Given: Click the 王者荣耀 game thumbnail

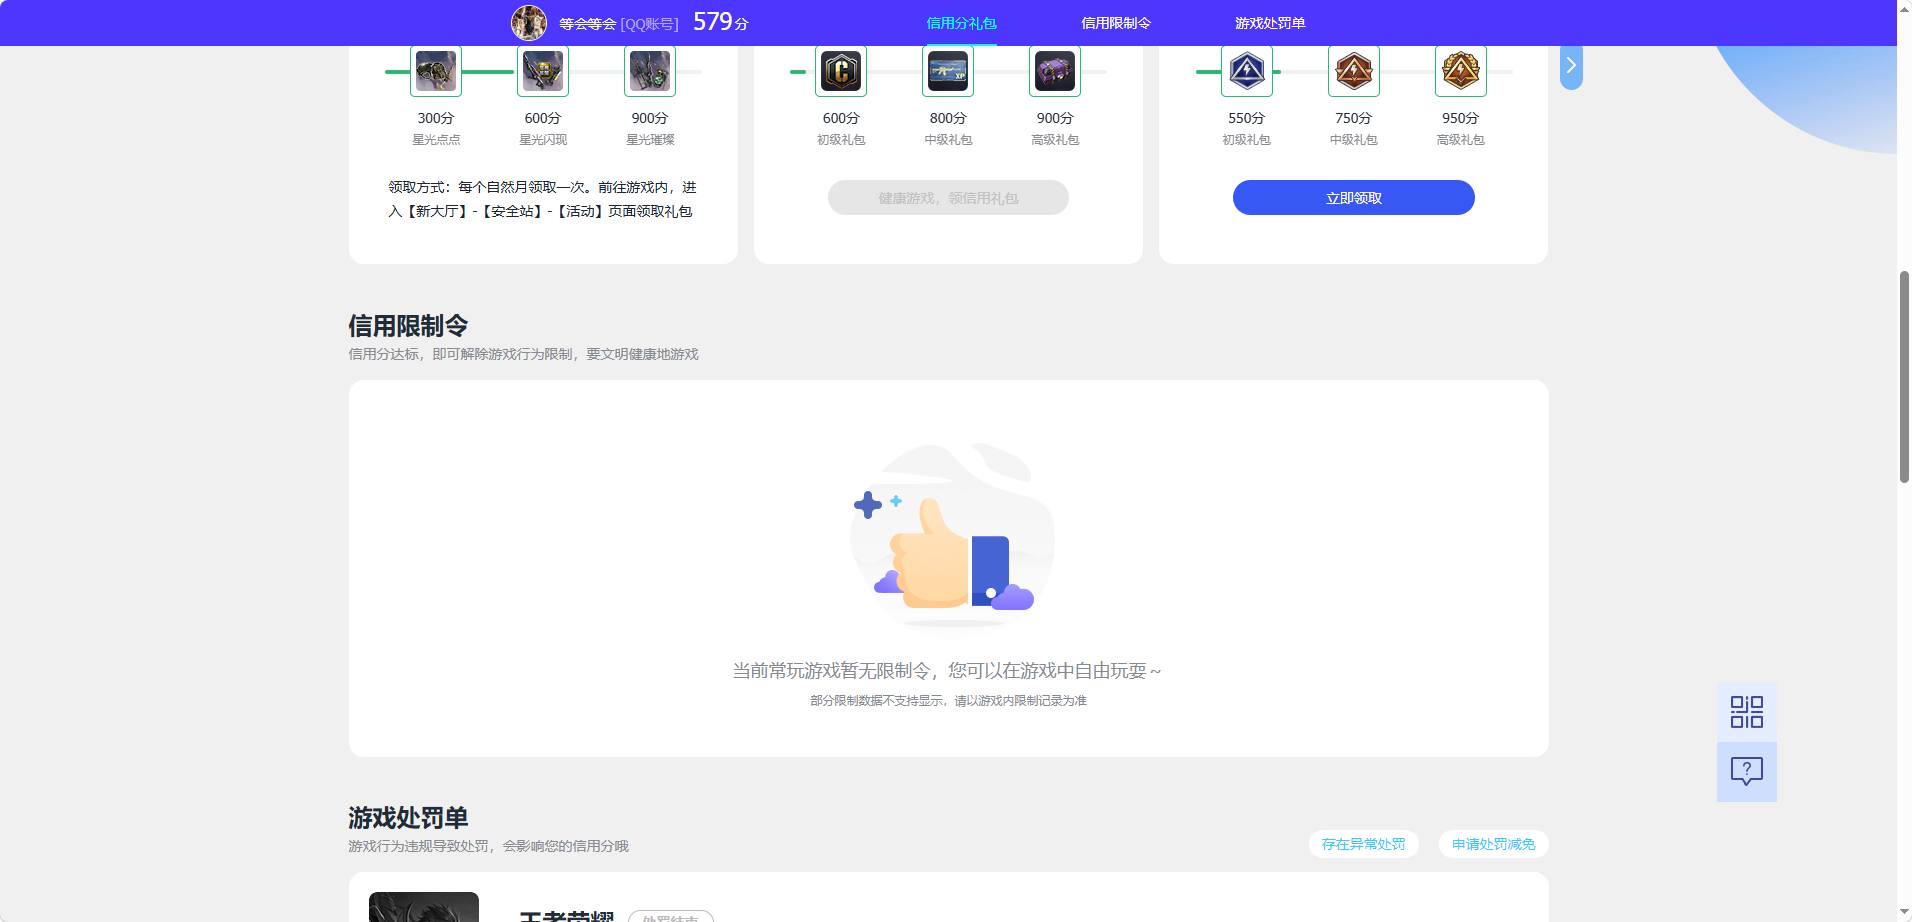Looking at the screenshot, I should [424, 907].
